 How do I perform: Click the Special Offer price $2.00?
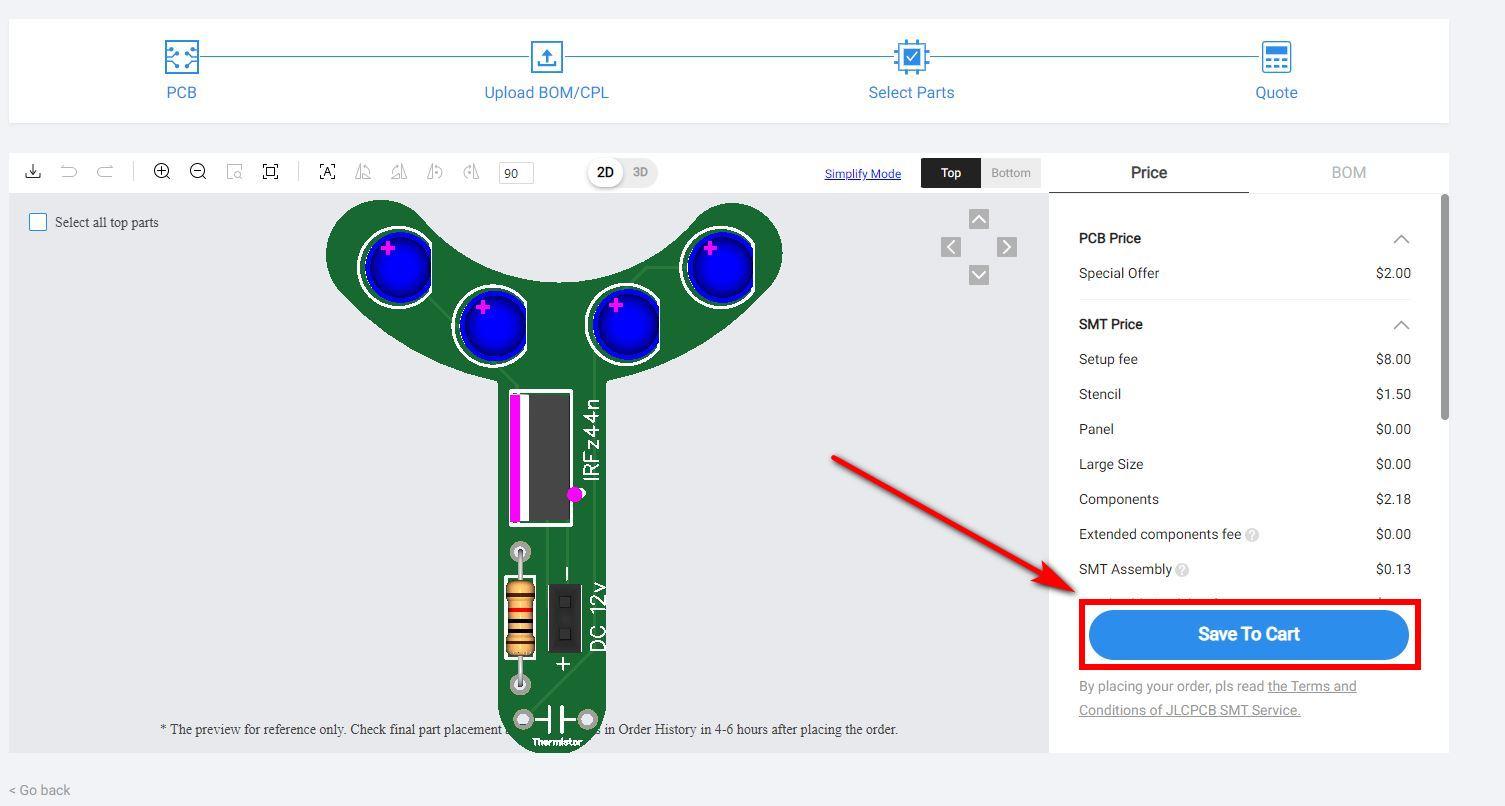(1393, 273)
